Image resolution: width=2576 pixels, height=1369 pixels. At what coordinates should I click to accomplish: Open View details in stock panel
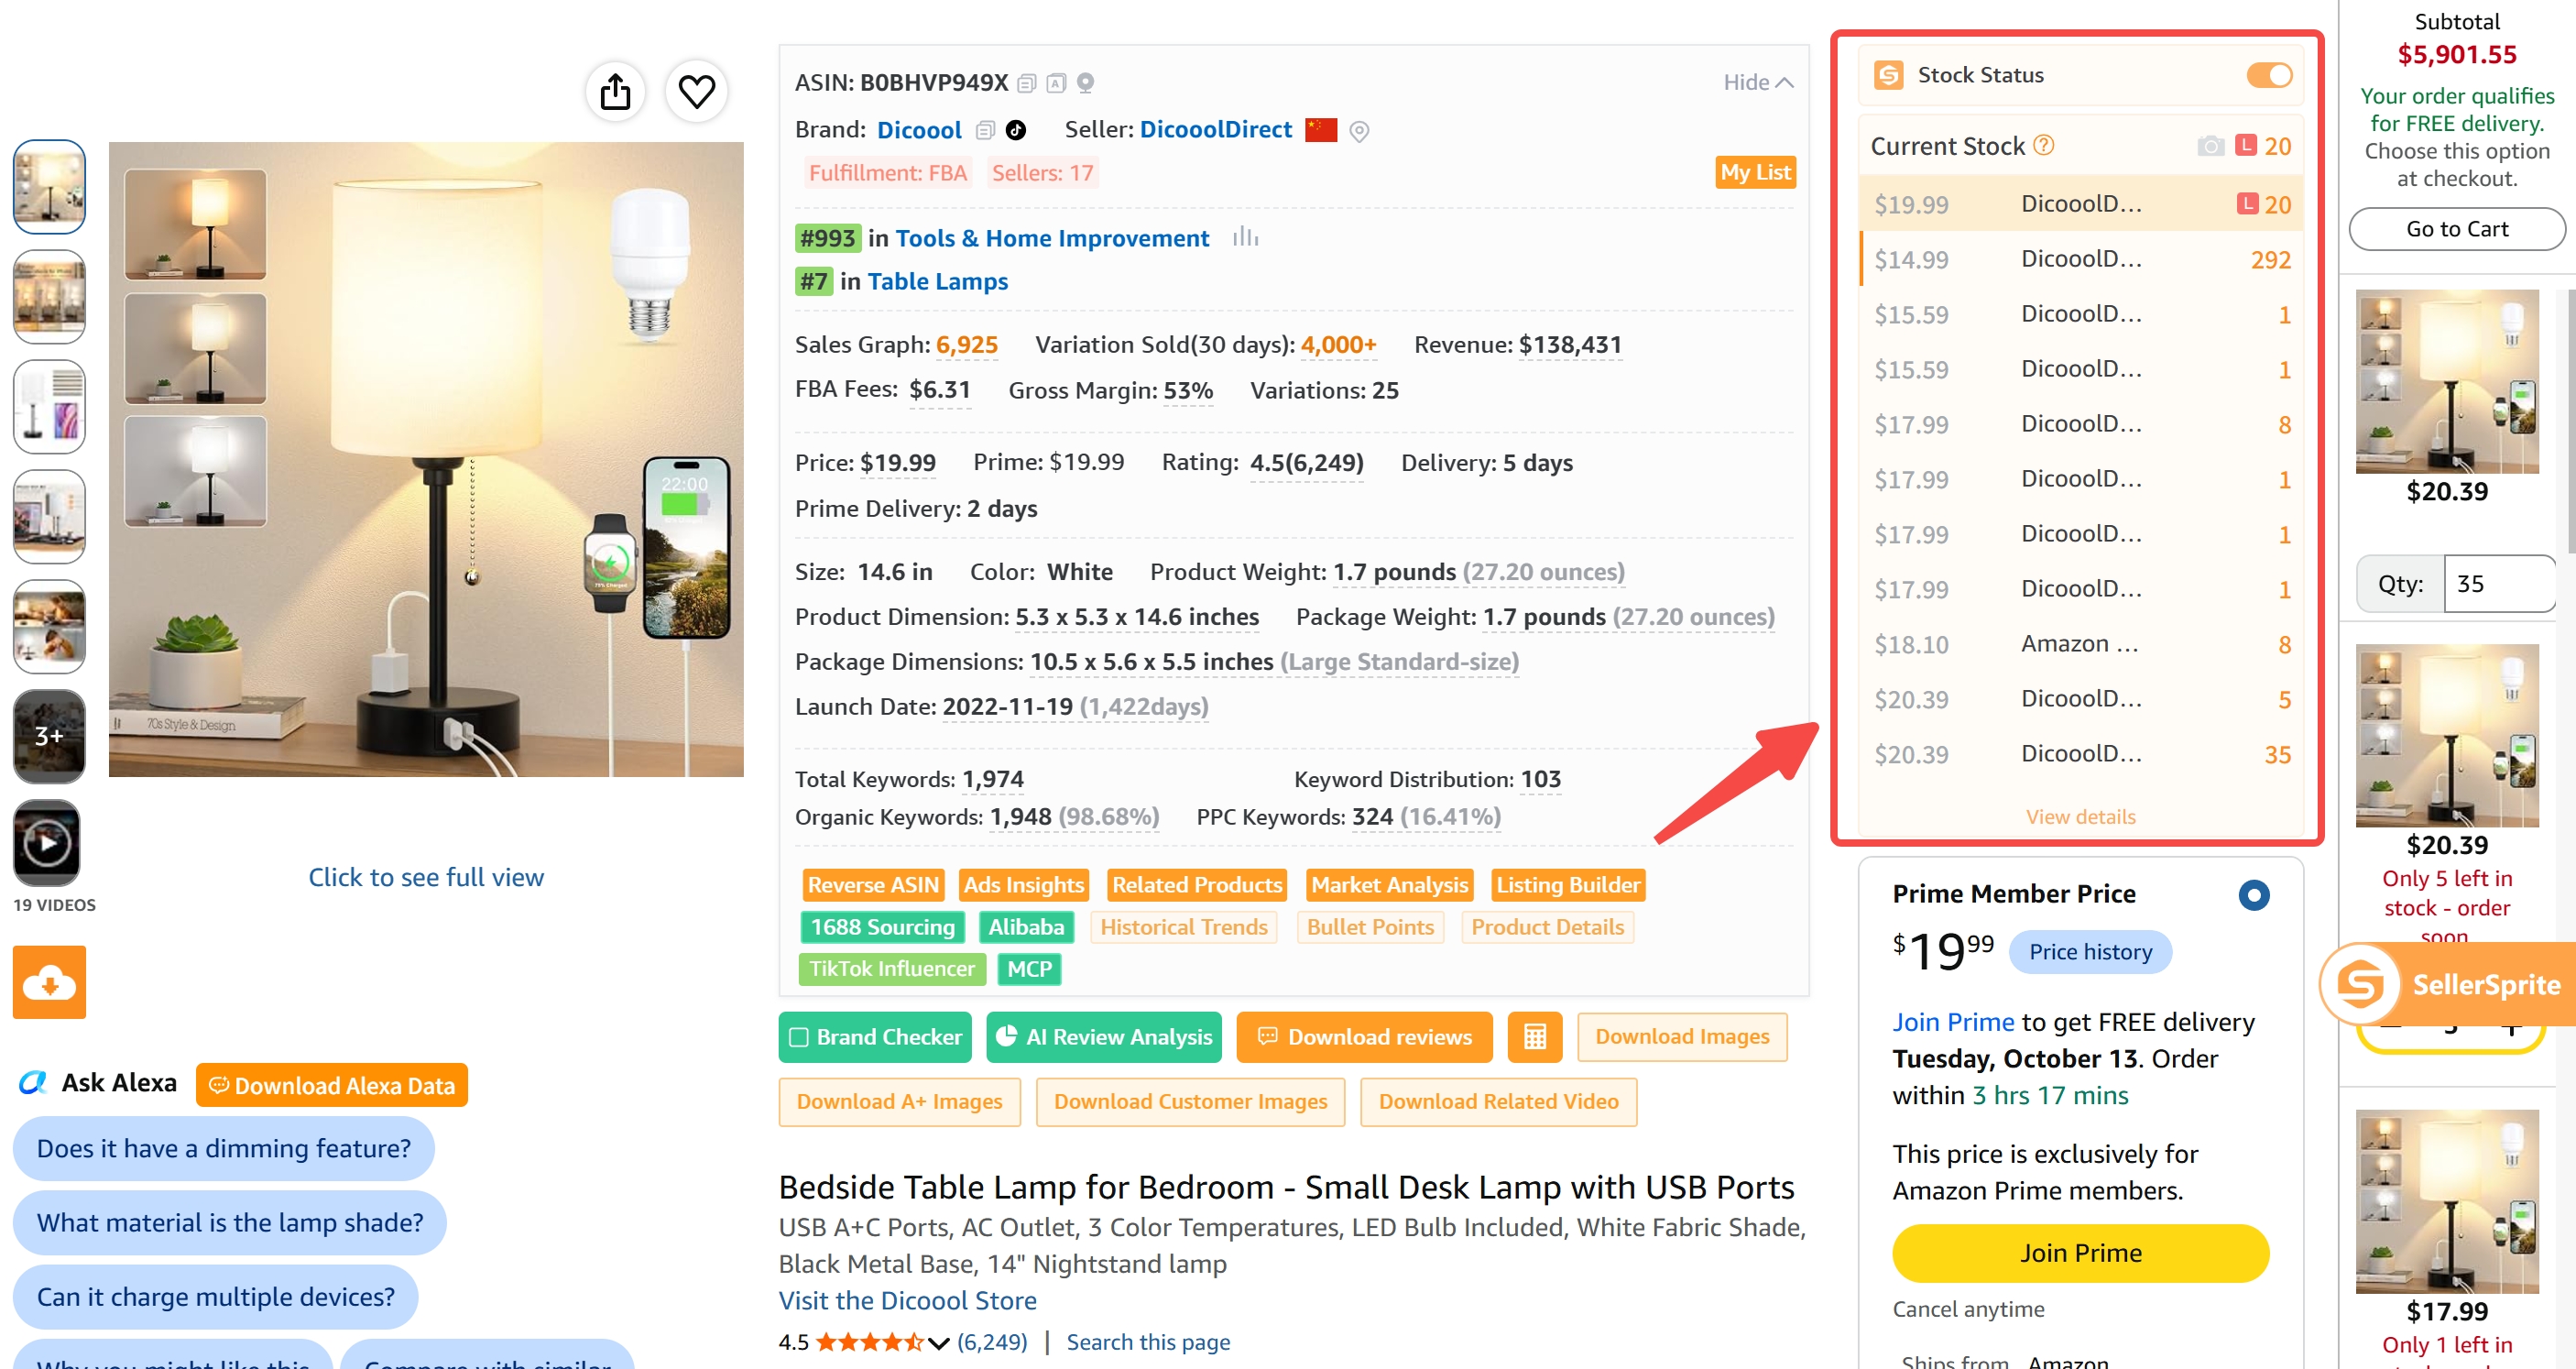[2080, 817]
